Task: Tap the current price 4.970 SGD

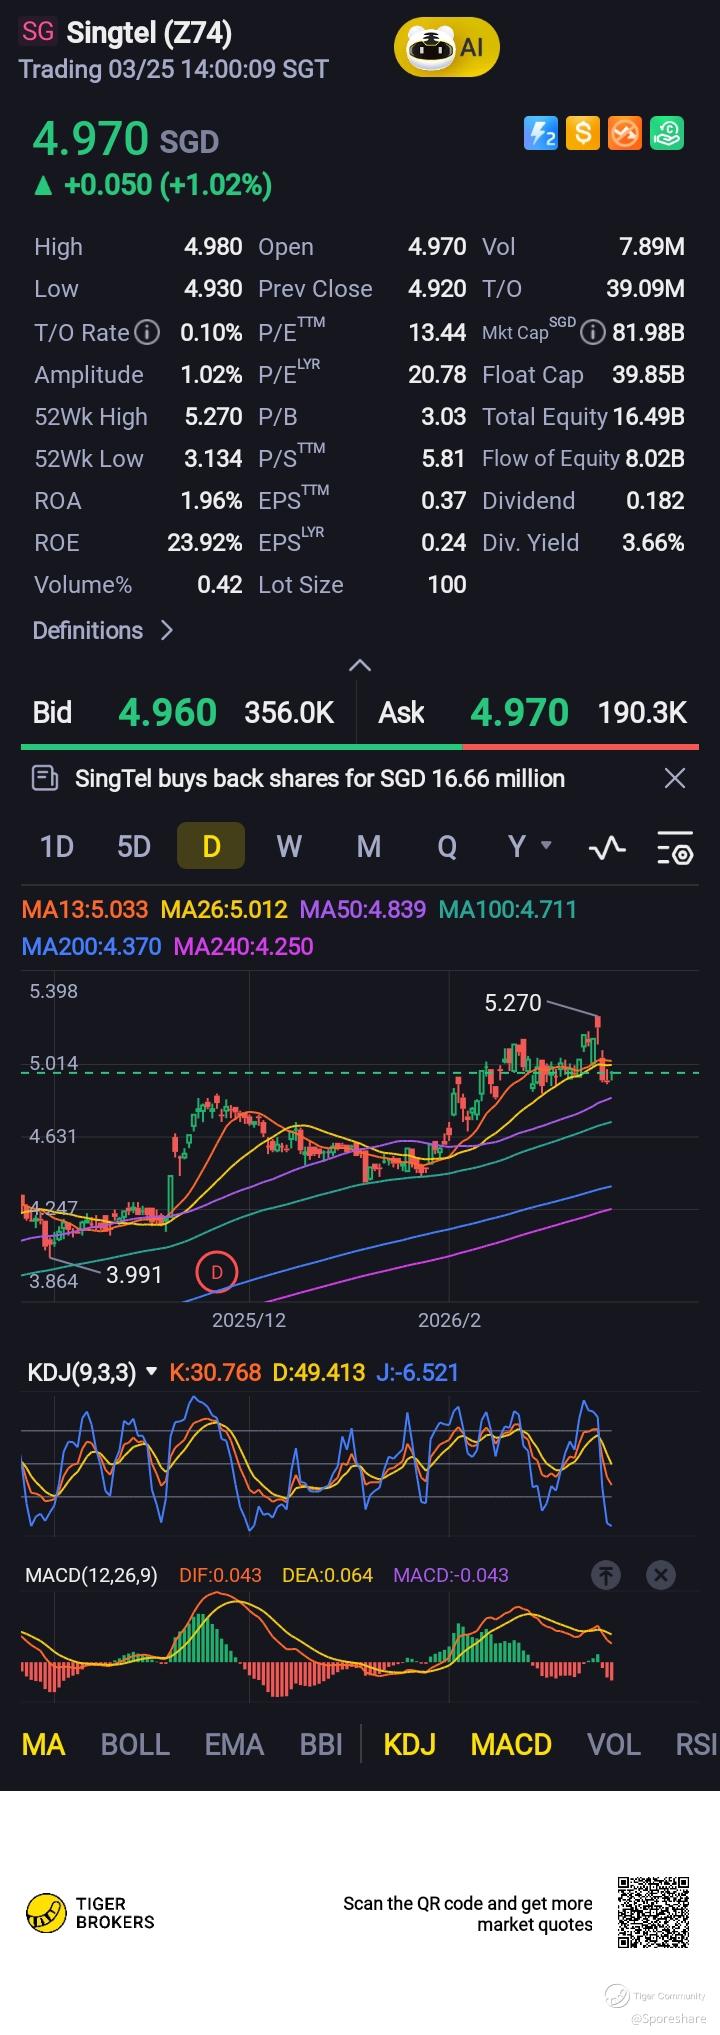Action: 126,139
